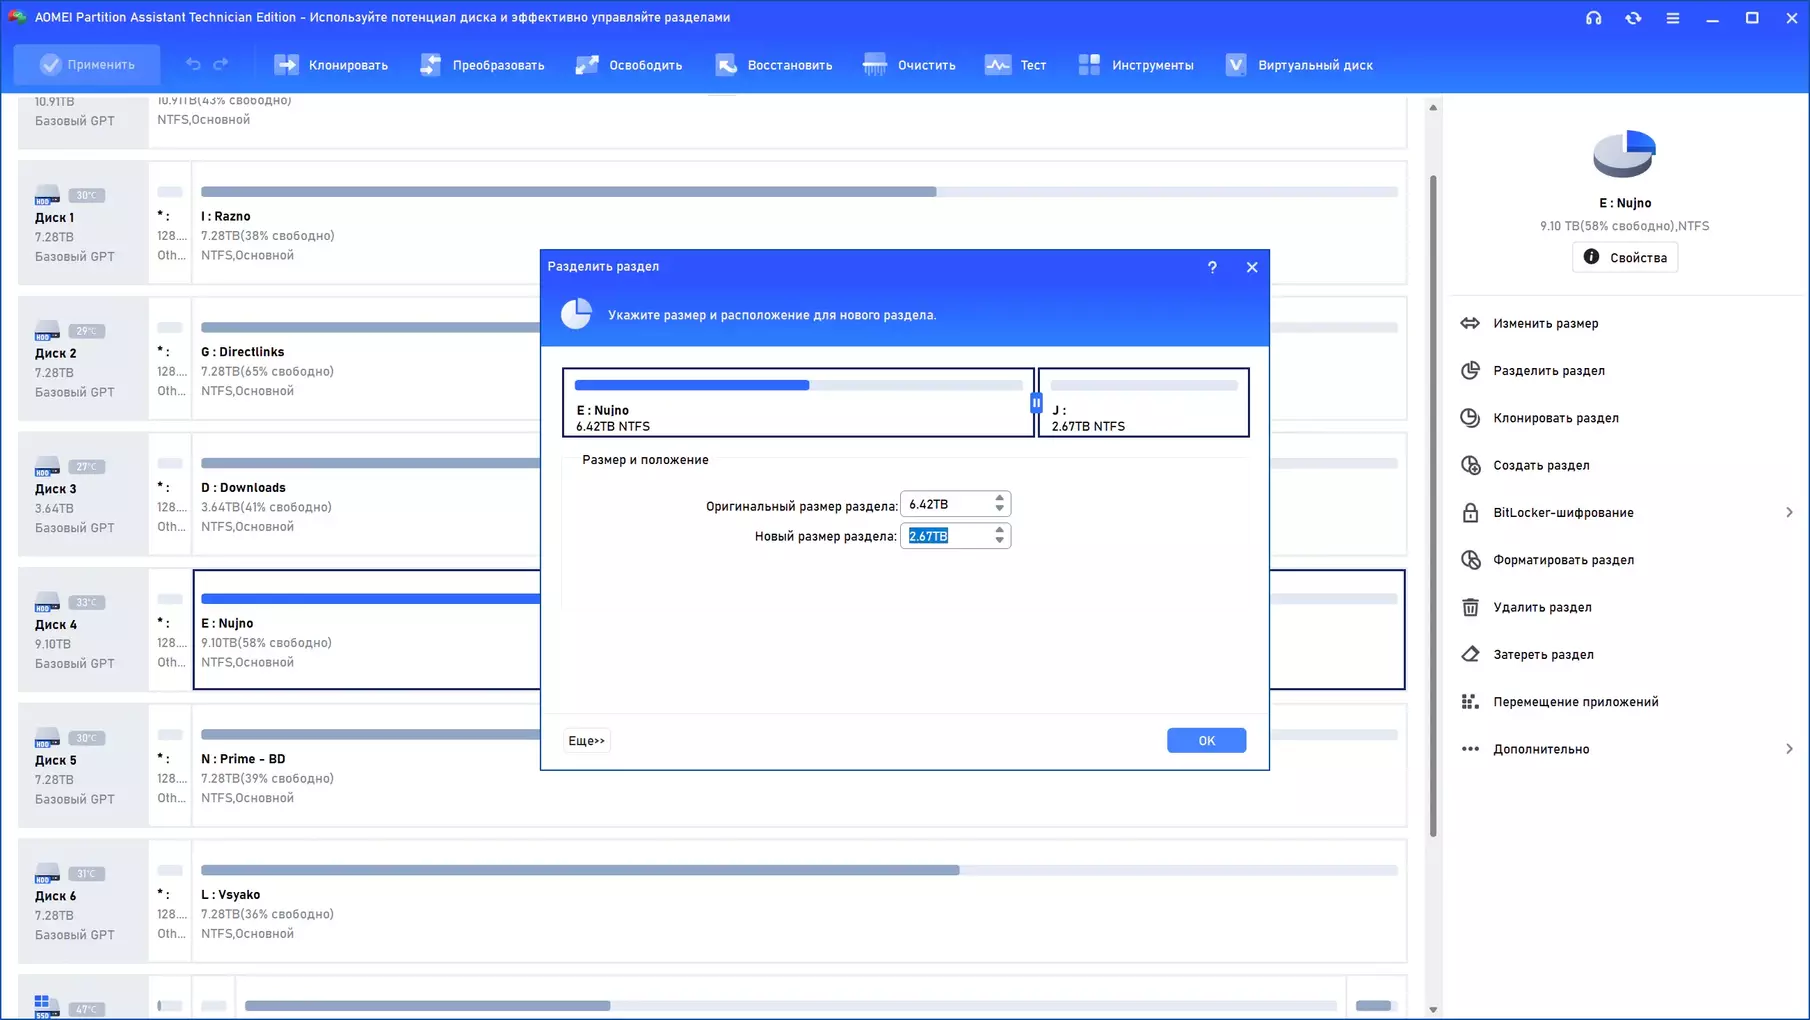
Task: Select the J: new partition block in dialog
Action: 1144,402
